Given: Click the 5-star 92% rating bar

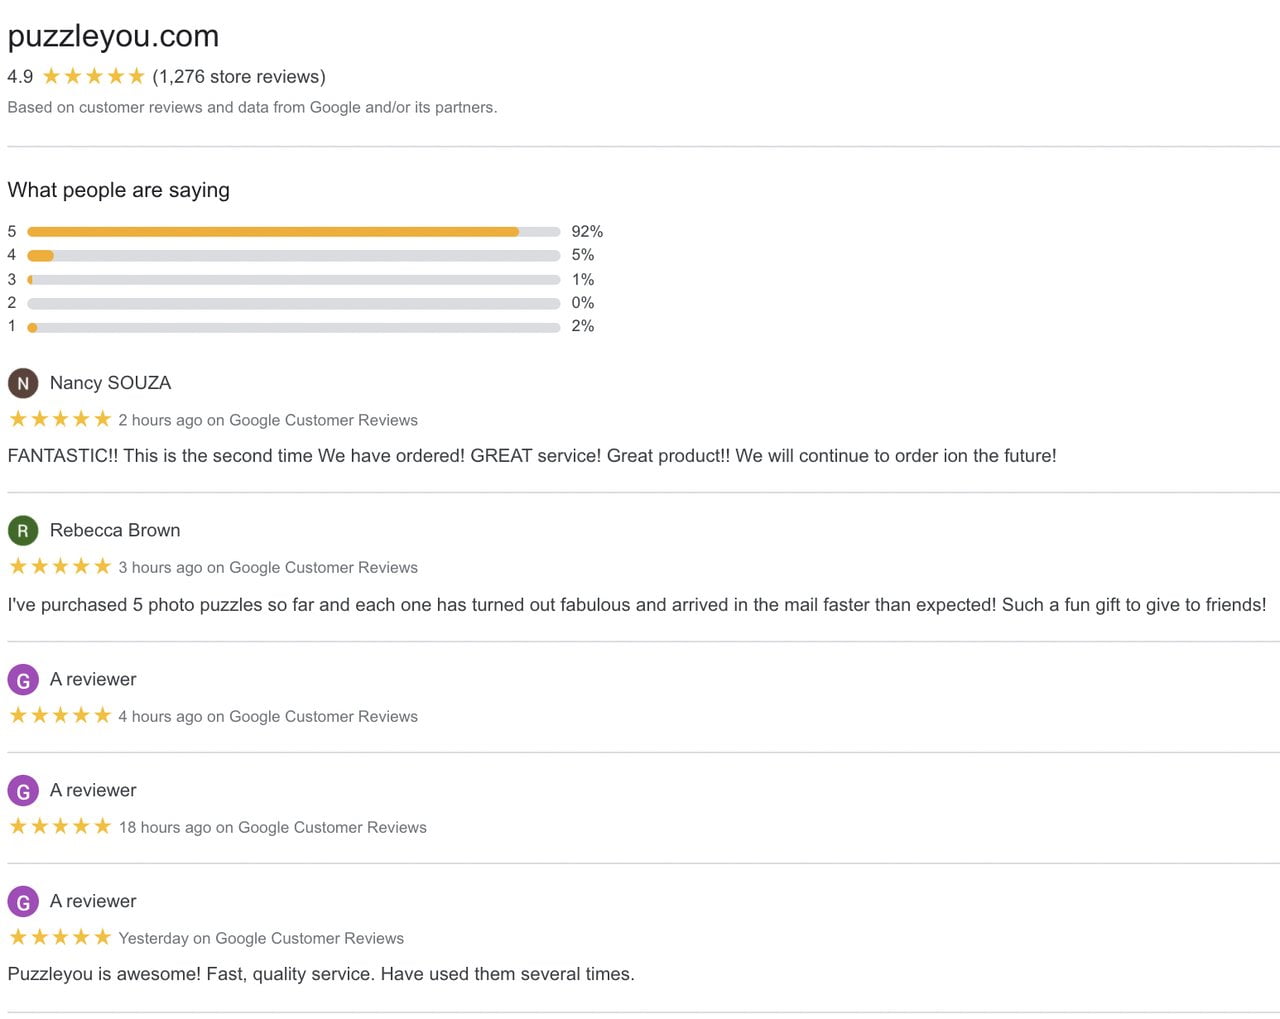Looking at the screenshot, I should 293,232.
